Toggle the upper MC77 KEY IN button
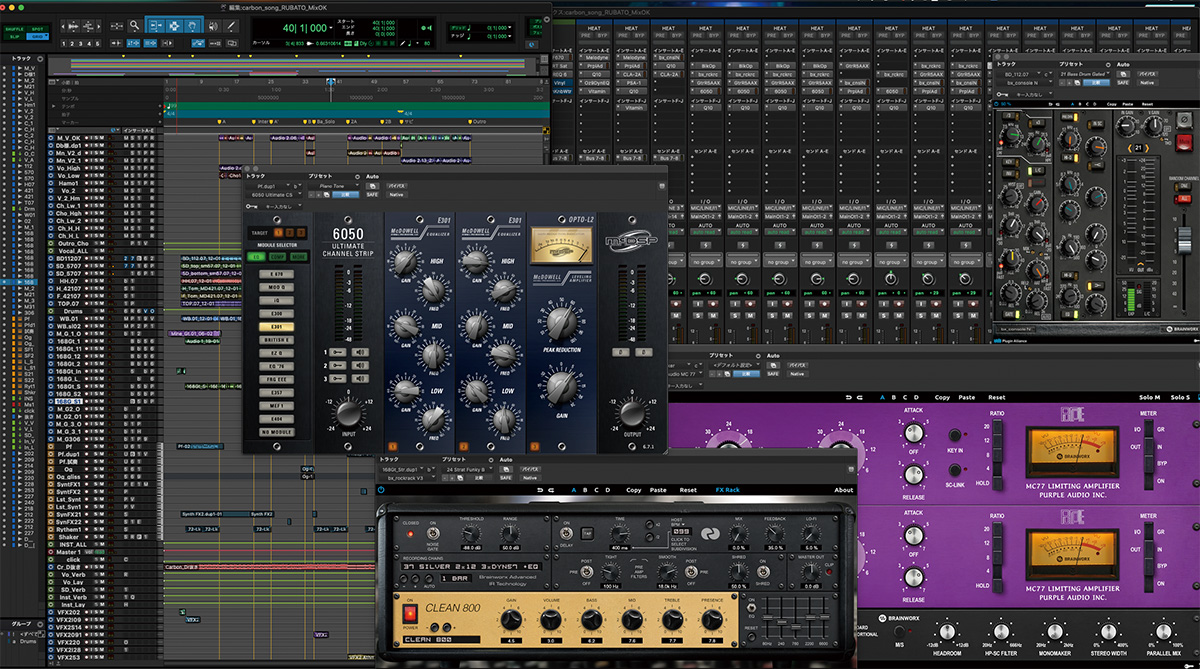 [955, 436]
